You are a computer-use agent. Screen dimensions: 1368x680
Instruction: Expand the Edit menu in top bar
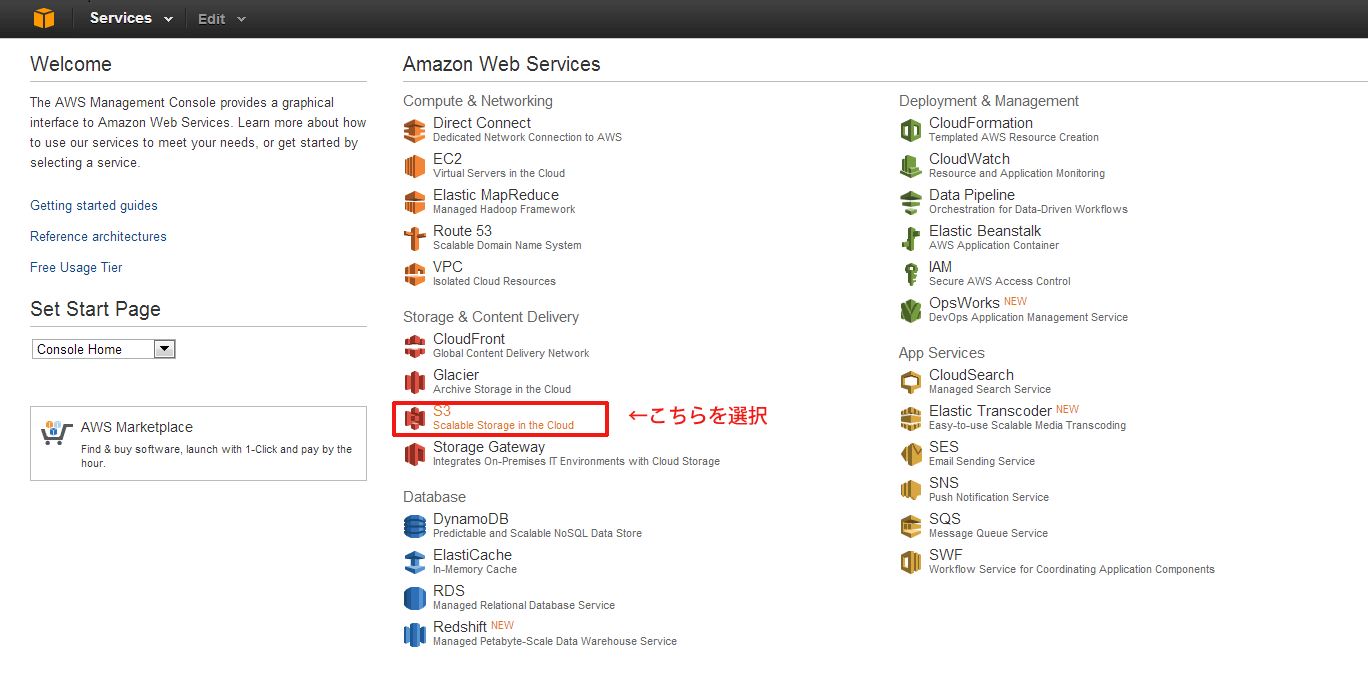(222, 19)
